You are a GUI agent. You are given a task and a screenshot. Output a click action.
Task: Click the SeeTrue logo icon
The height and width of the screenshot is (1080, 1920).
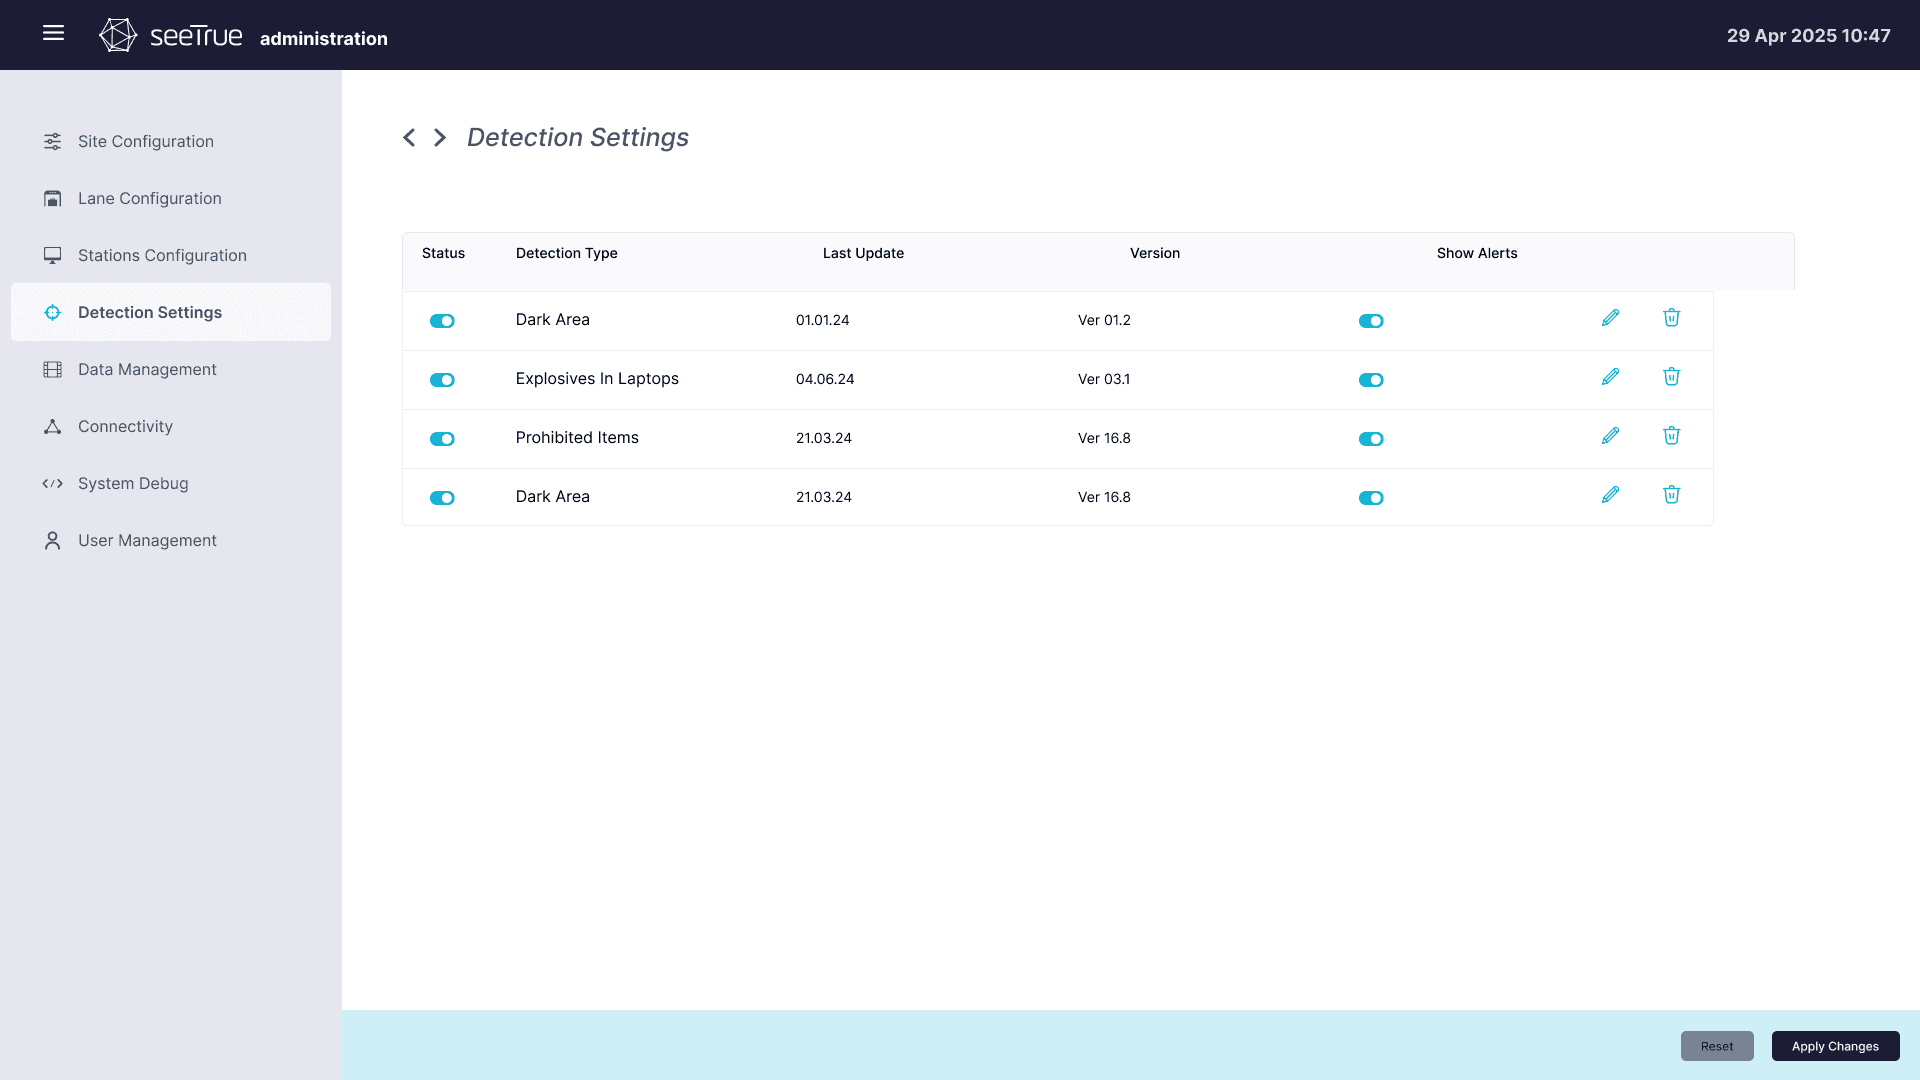pyautogui.click(x=118, y=35)
